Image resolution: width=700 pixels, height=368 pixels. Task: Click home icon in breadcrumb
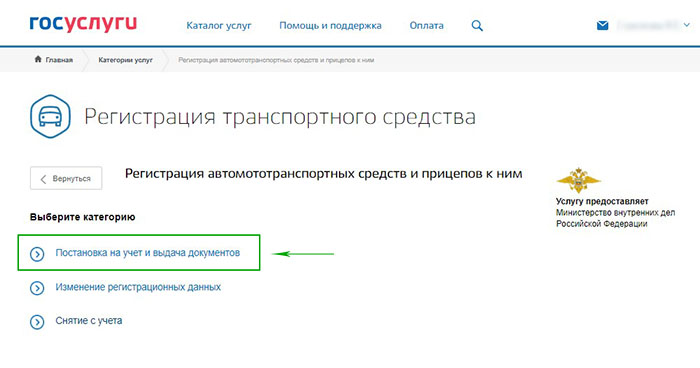pyautogui.click(x=38, y=59)
